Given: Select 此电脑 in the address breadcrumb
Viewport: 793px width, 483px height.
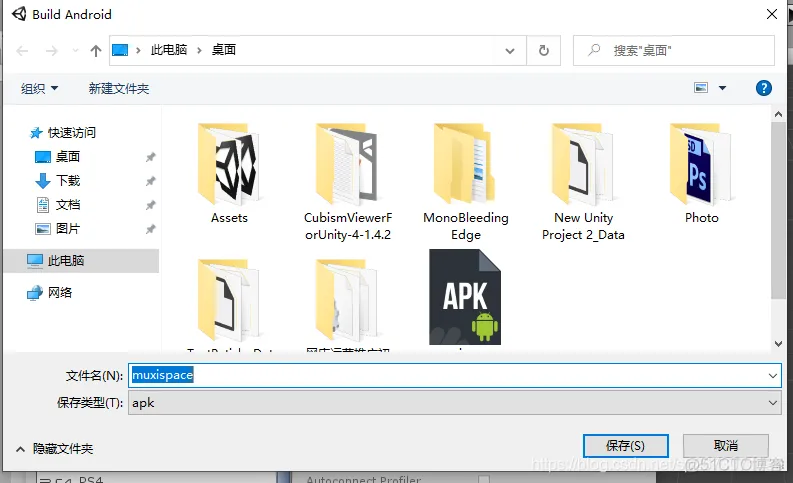Looking at the screenshot, I should pos(169,50).
